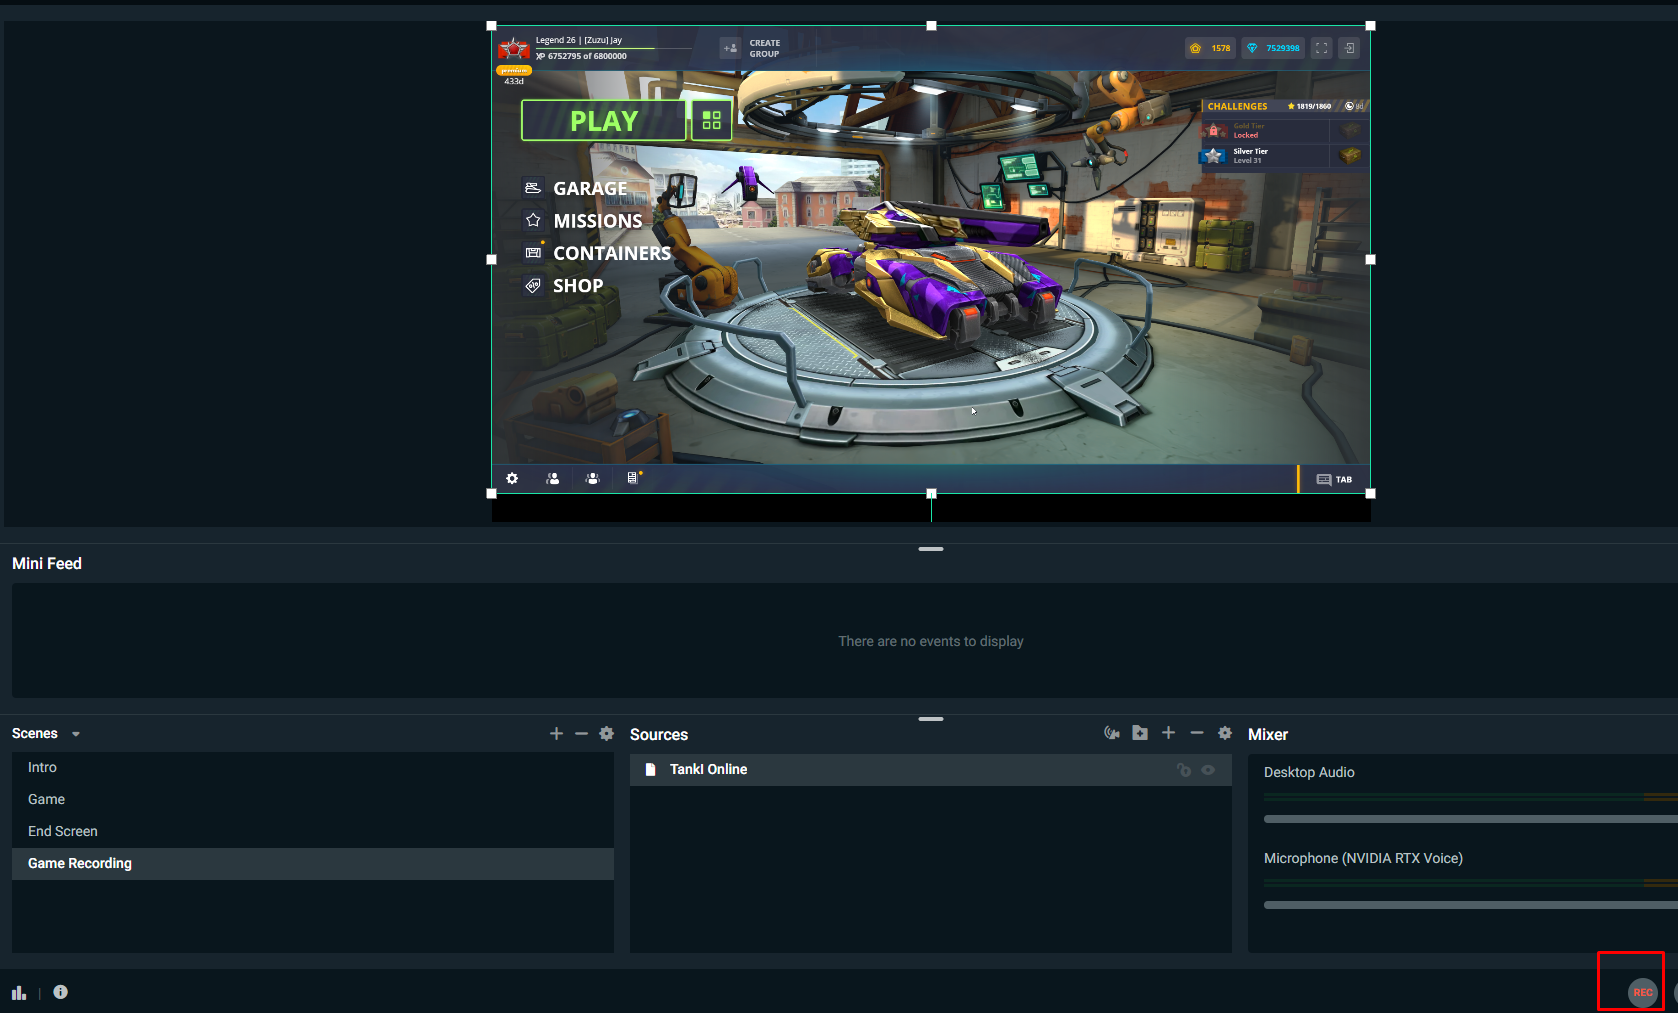1678x1013 pixels.
Task: Click the player rank emblem icon
Action: (x=514, y=49)
